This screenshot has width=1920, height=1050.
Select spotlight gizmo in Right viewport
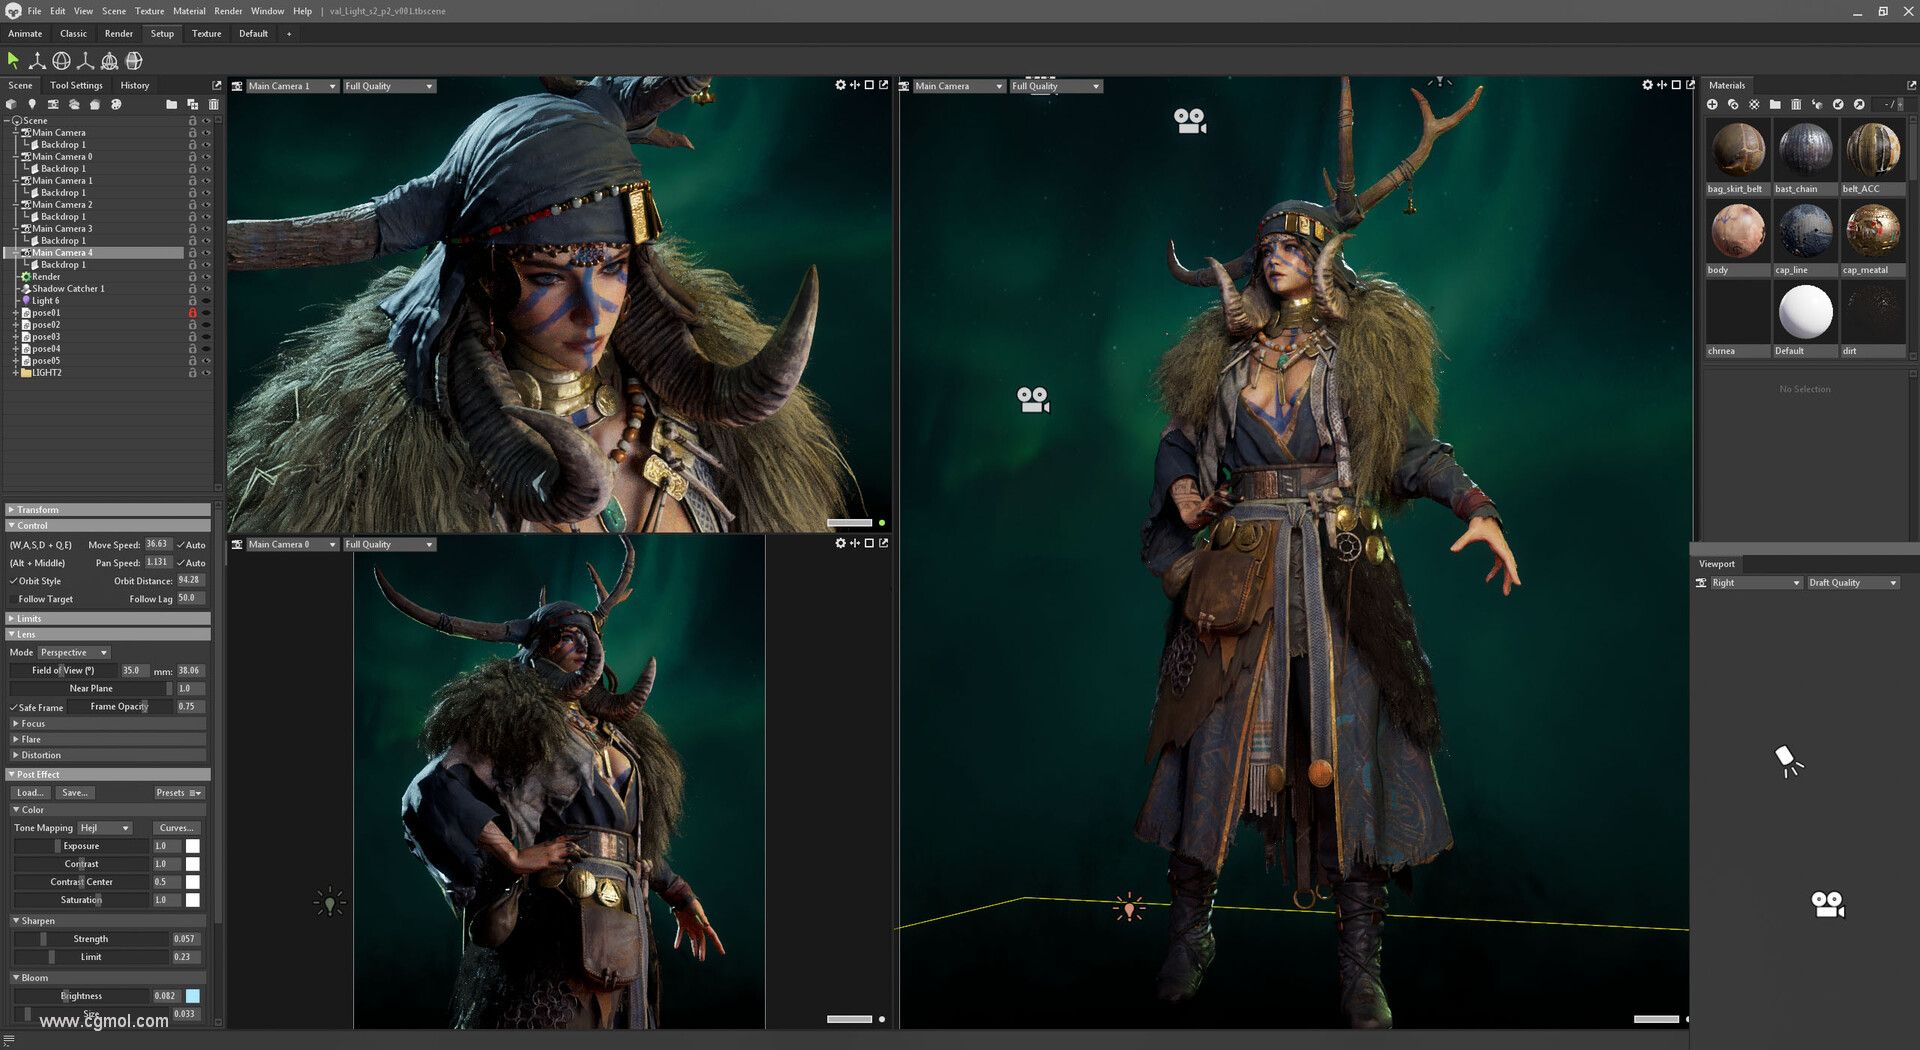click(1788, 760)
